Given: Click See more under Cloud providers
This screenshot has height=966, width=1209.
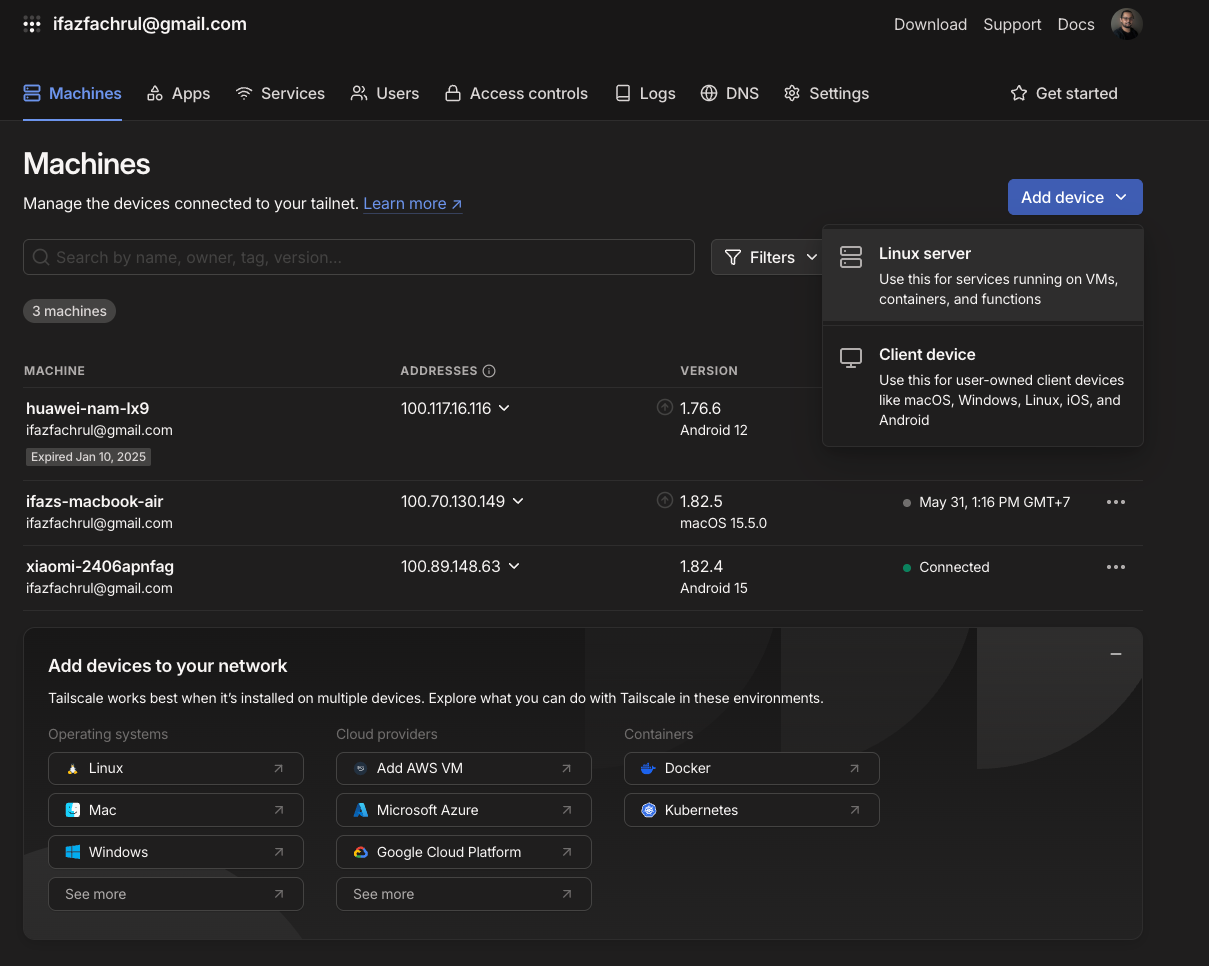Looking at the screenshot, I should pos(464,894).
